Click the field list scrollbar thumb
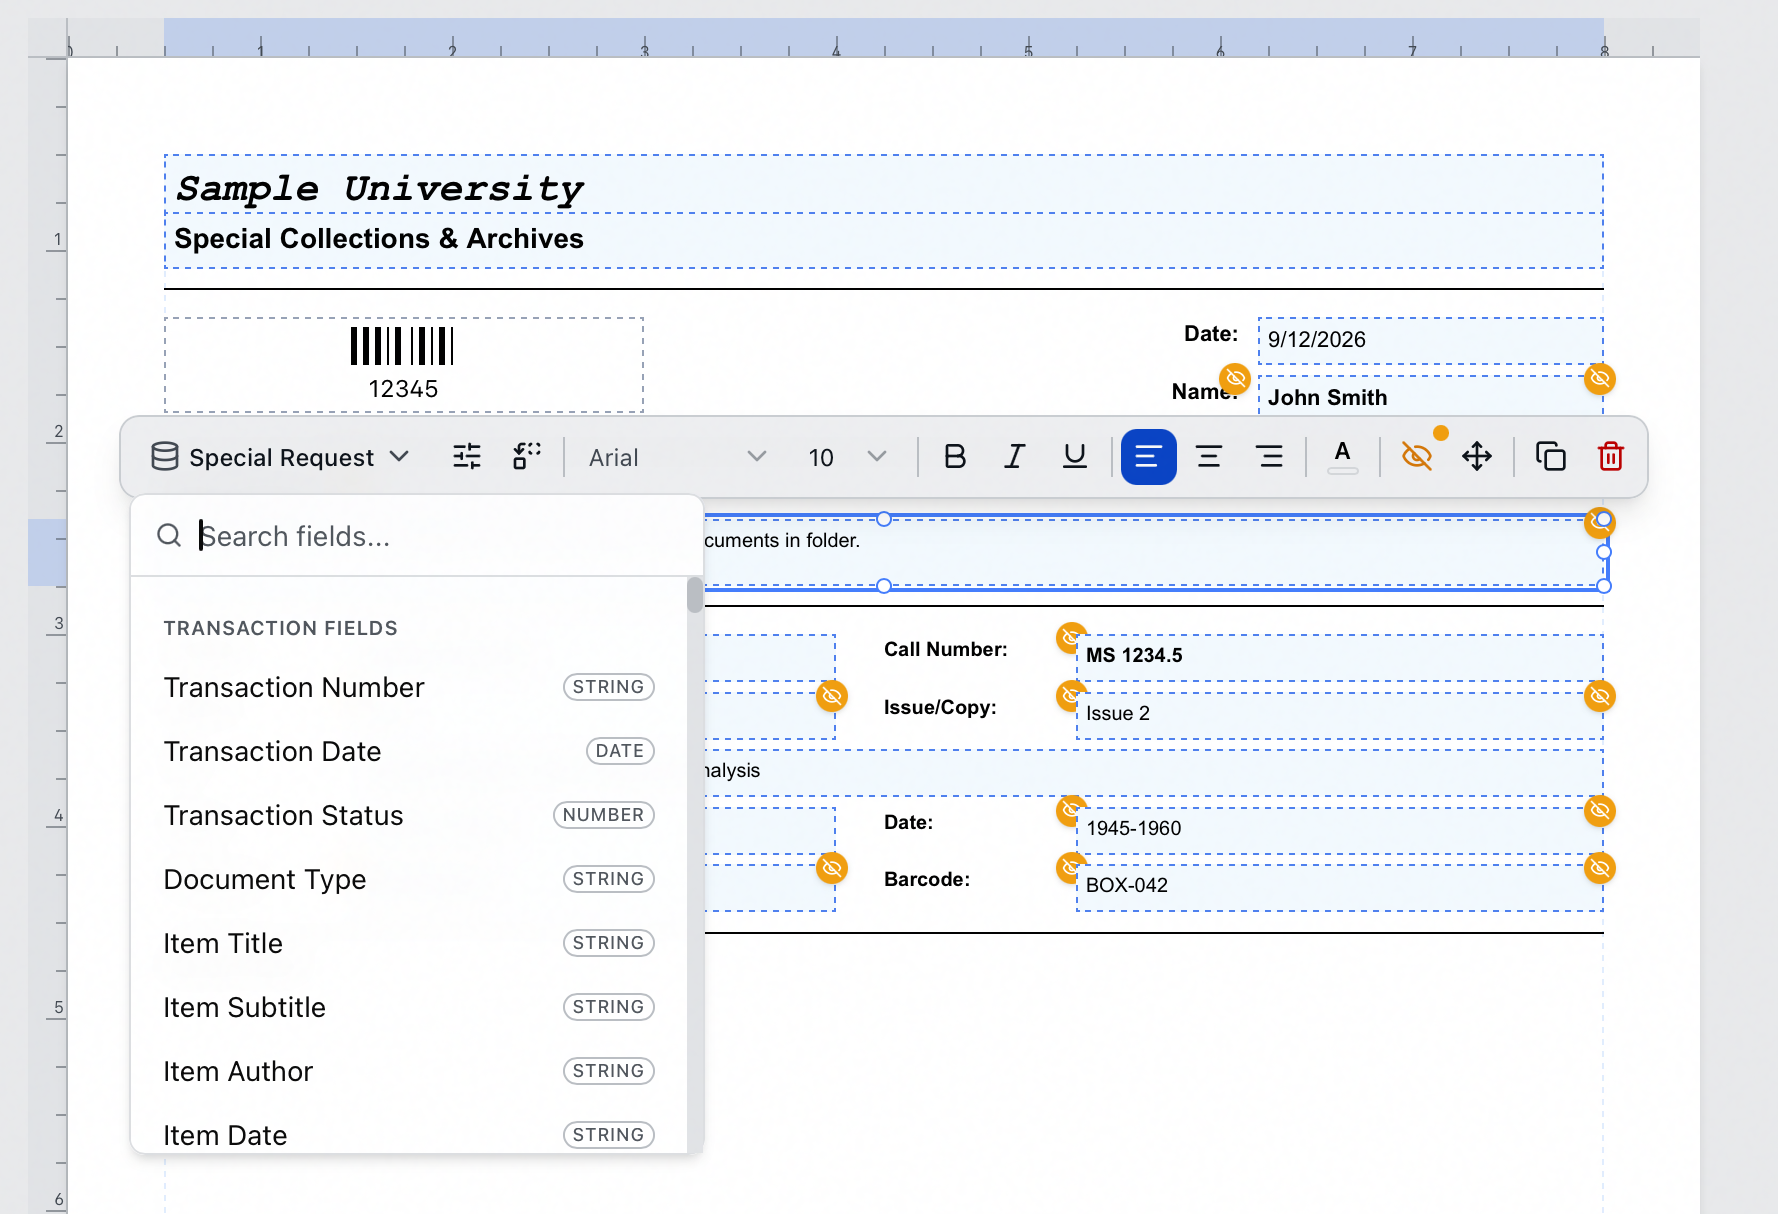 pyautogui.click(x=694, y=595)
